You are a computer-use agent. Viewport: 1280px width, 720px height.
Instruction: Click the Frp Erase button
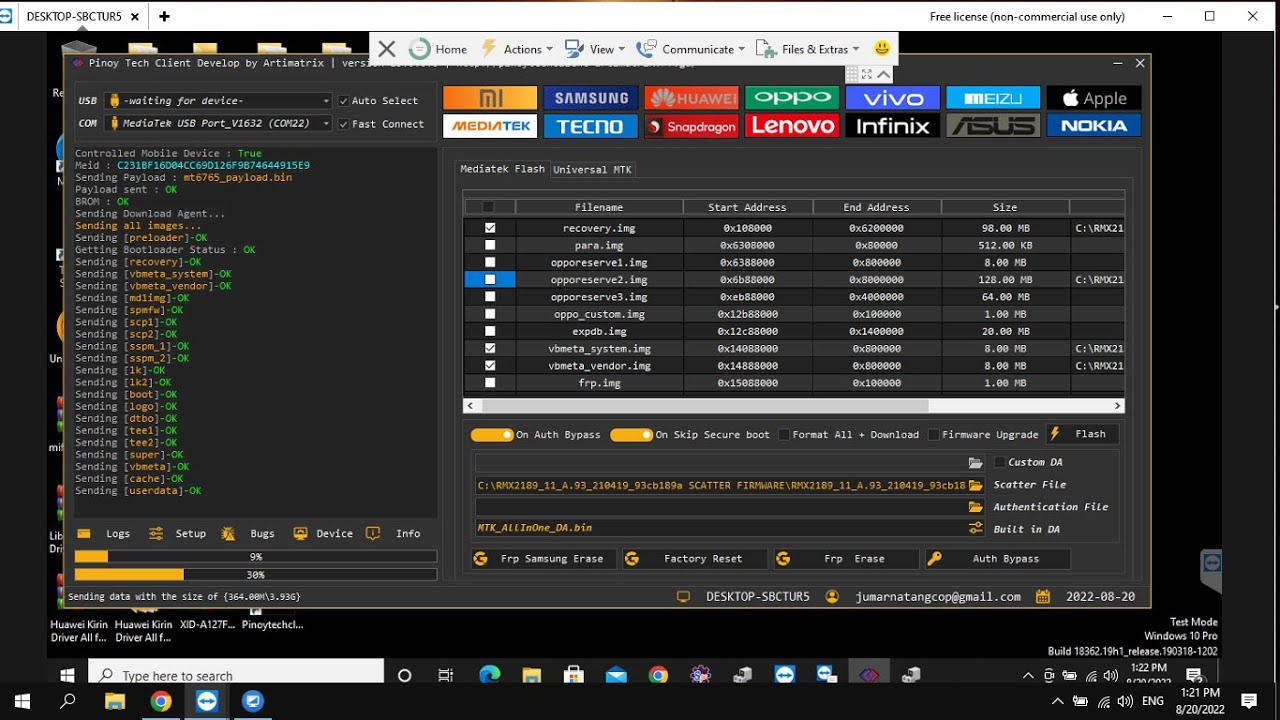[846, 559]
